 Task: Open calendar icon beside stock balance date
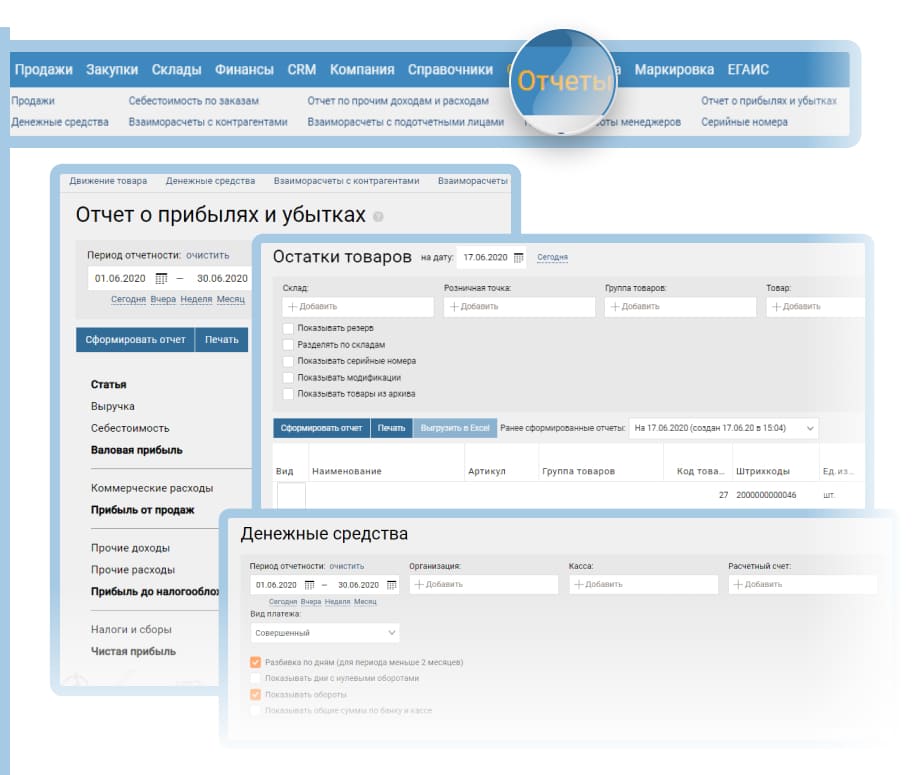pyautogui.click(x=519, y=258)
